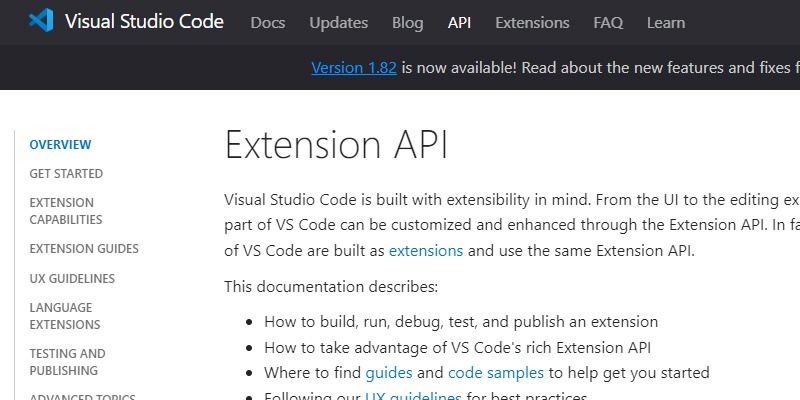Go to the Updates page
This screenshot has height=400, width=800.
click(x=339, y=23)
